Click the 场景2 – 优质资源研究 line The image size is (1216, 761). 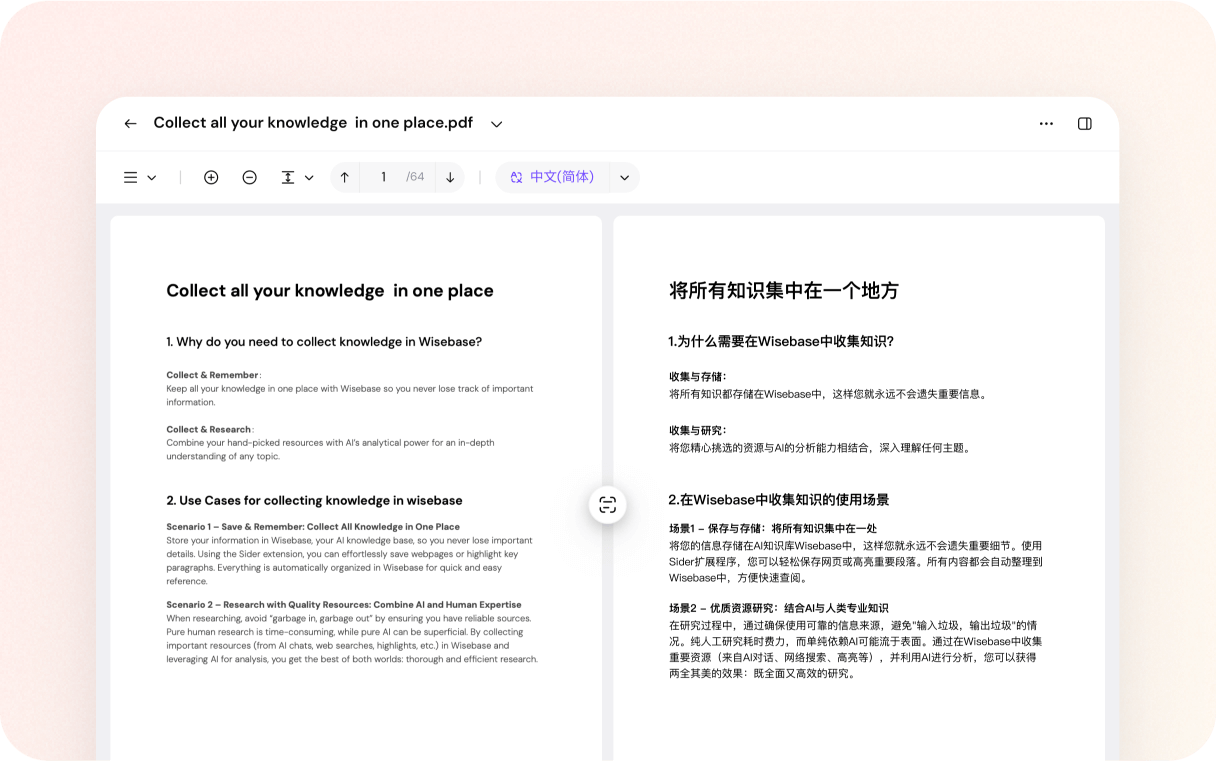(x=779, y=608)
